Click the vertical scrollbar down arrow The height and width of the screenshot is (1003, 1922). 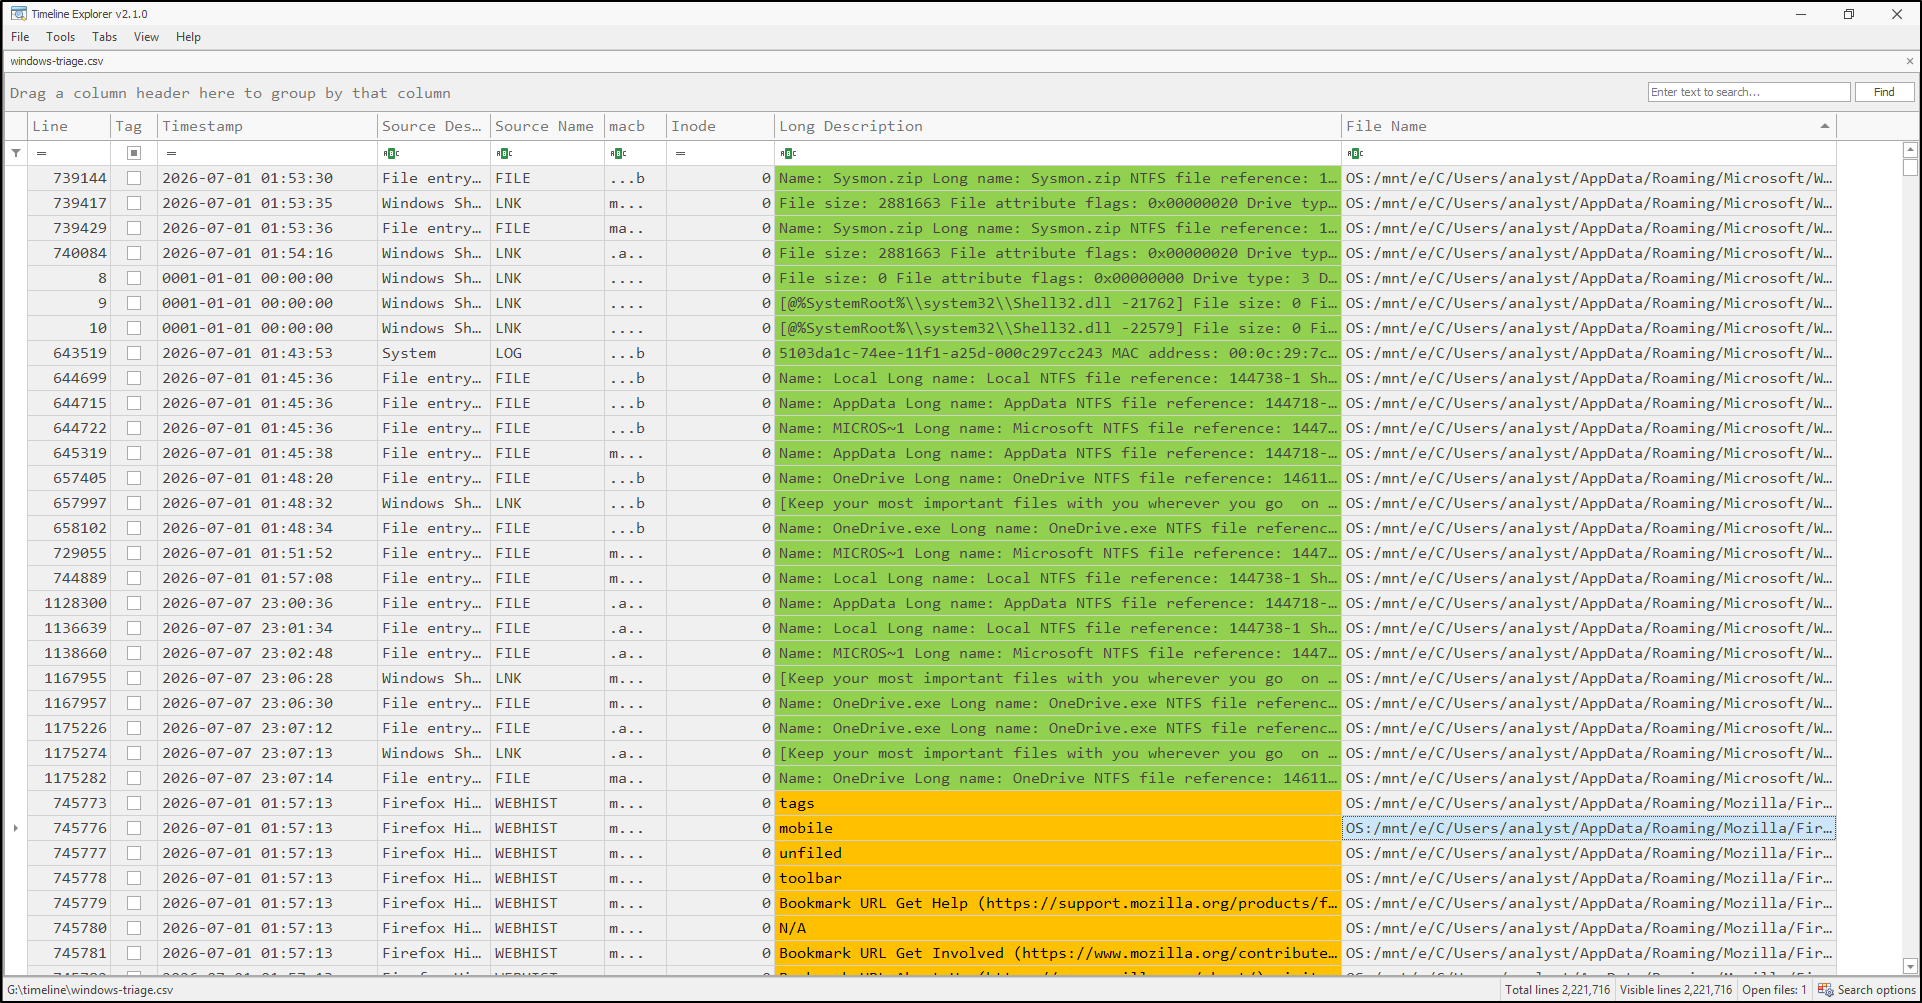pos(1910,967)
